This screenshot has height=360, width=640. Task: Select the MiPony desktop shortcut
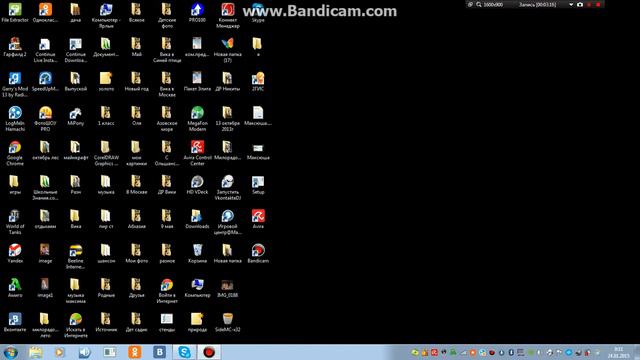(x=76, y=116)
